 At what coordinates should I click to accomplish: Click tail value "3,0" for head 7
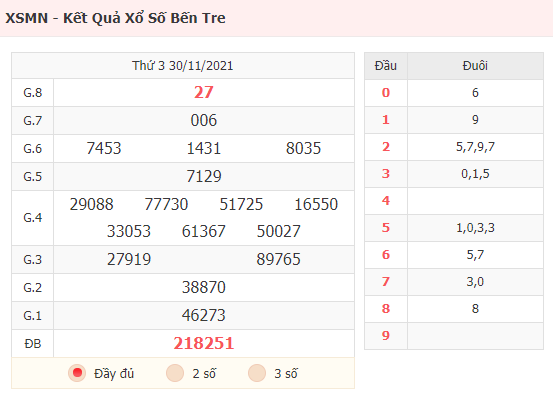pos(475,282)
